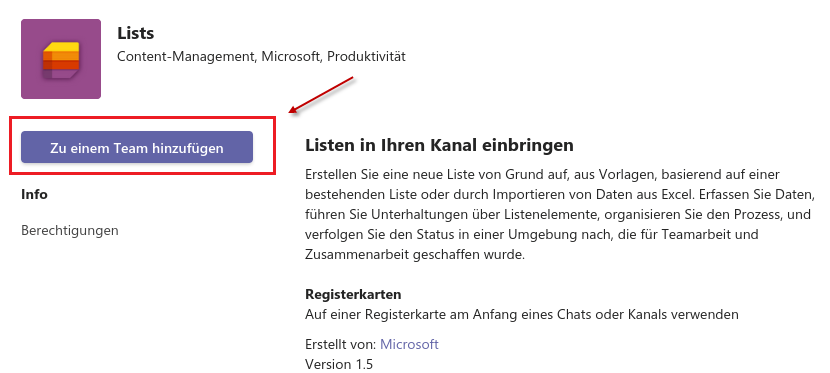The image size is (830, 373).
Task: Click the 'Lists' app title
Action: (136, 33)
